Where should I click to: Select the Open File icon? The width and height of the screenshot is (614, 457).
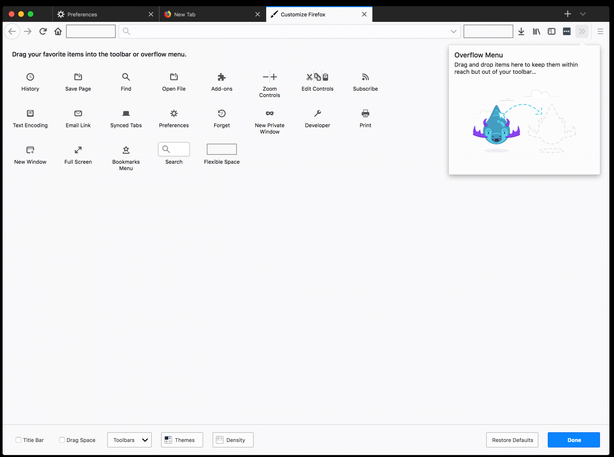tap(174, 77)
